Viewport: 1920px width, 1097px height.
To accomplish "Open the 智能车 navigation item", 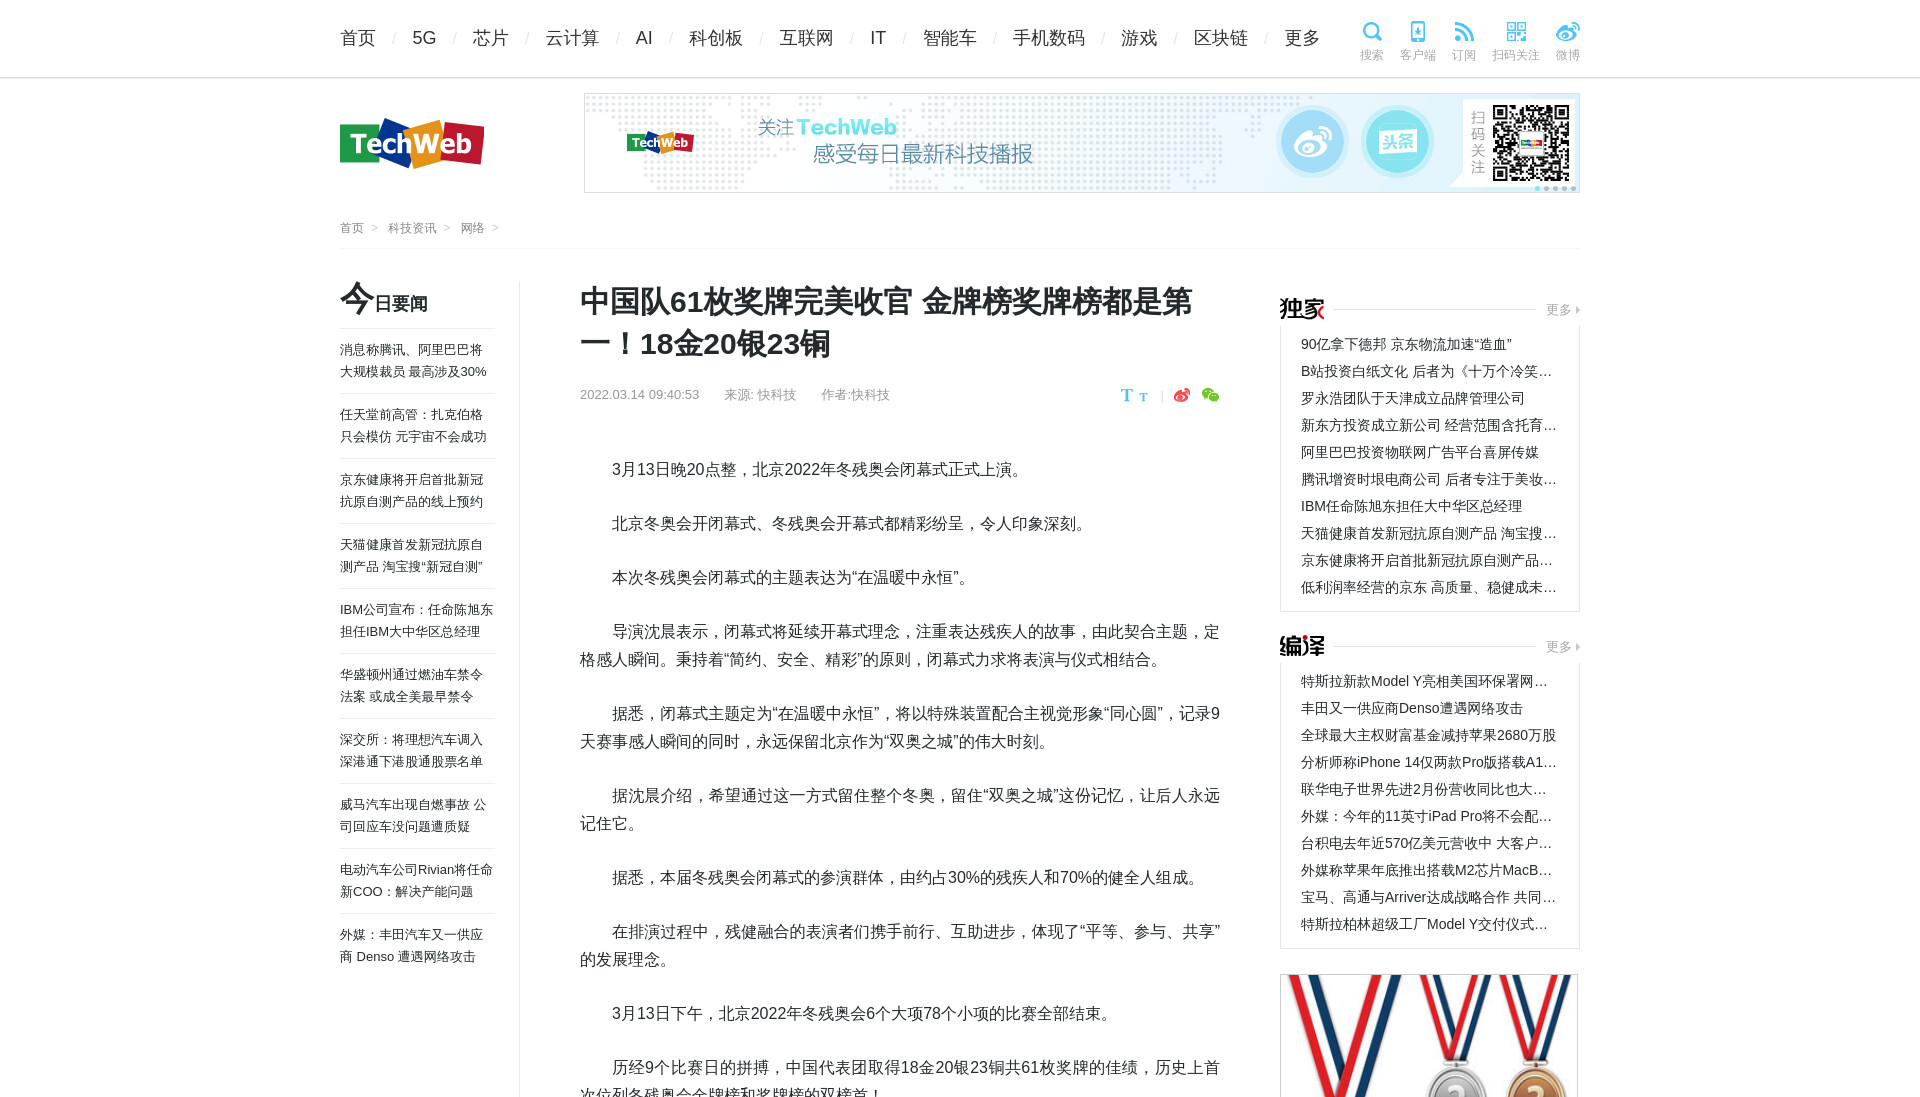I will click(x=950, y=38).
